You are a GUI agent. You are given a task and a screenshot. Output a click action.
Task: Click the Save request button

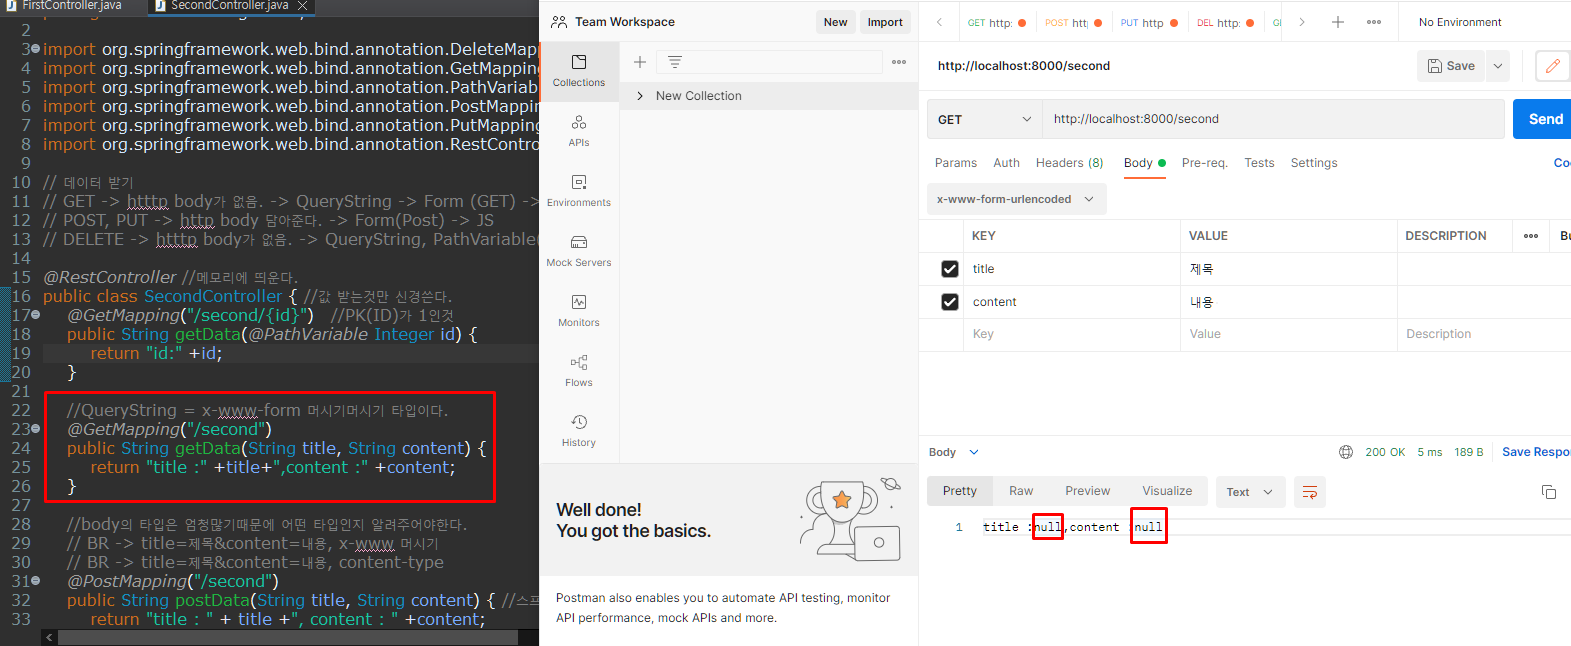(x=1451, y=66)
